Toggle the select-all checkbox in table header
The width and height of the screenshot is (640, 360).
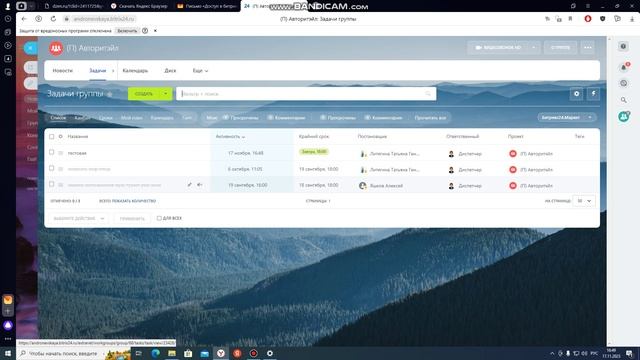click(51, 136)
